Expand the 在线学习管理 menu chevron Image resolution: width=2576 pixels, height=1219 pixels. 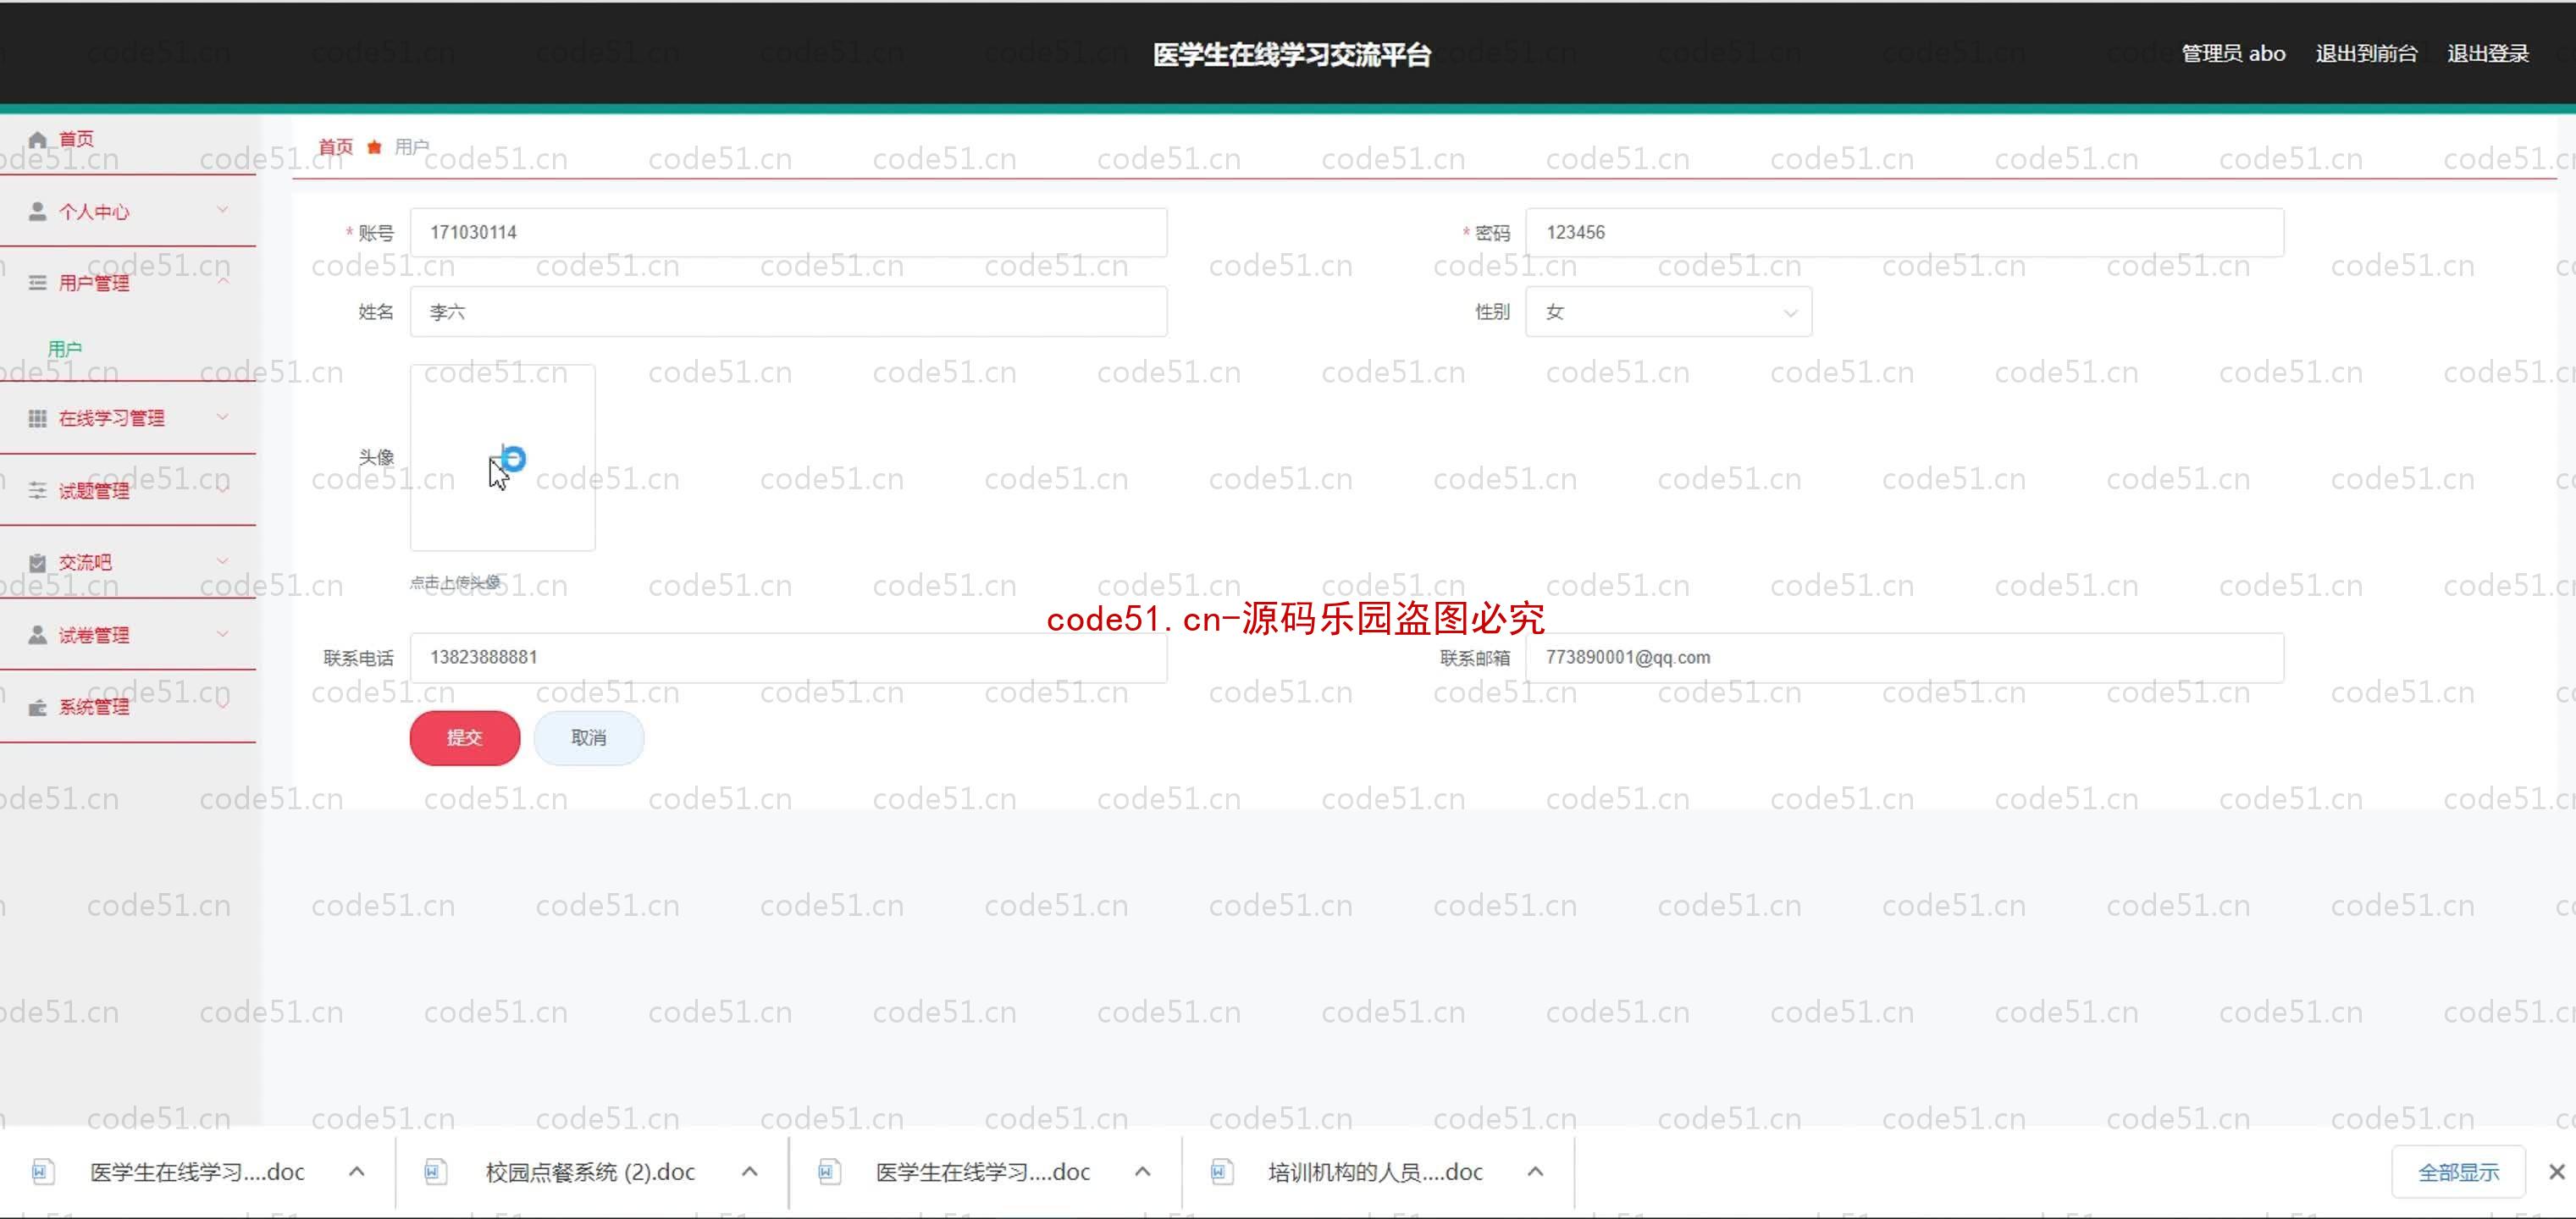click(223, 417)
